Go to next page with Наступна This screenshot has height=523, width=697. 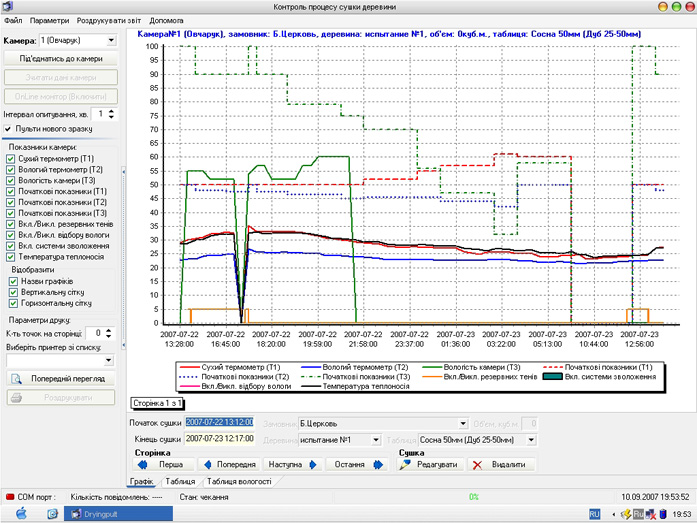[x=294, y=465]
